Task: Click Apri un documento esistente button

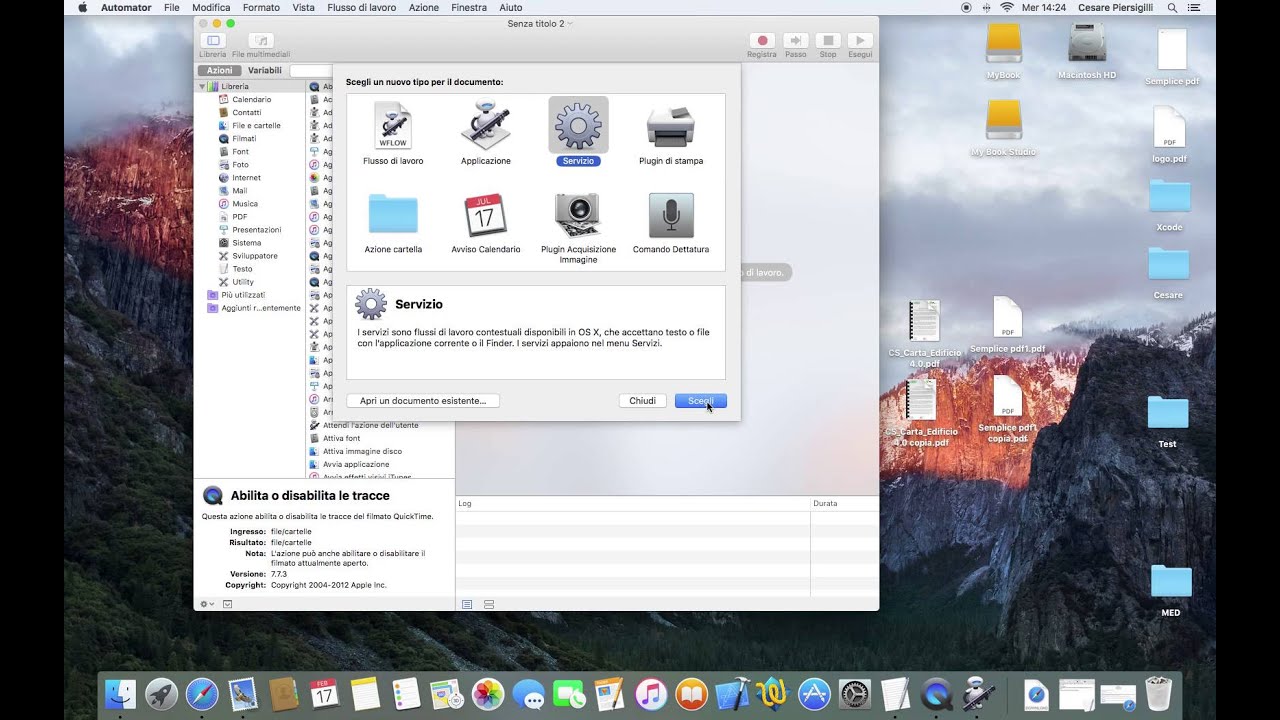Action: point(423,401)
